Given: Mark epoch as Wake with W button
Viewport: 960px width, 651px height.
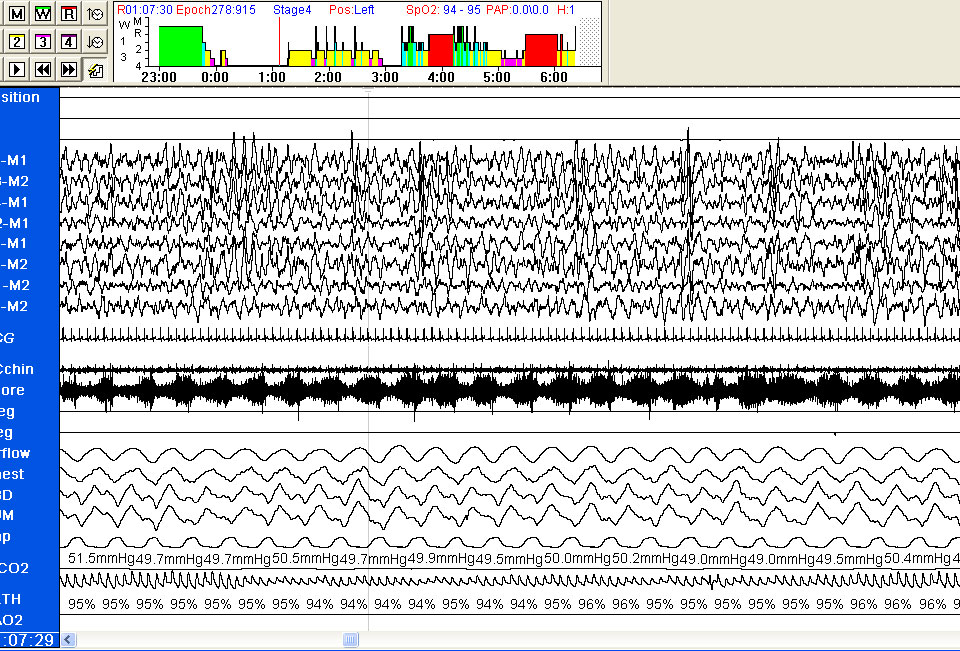Looking at the screenshot, I should 43,14.
